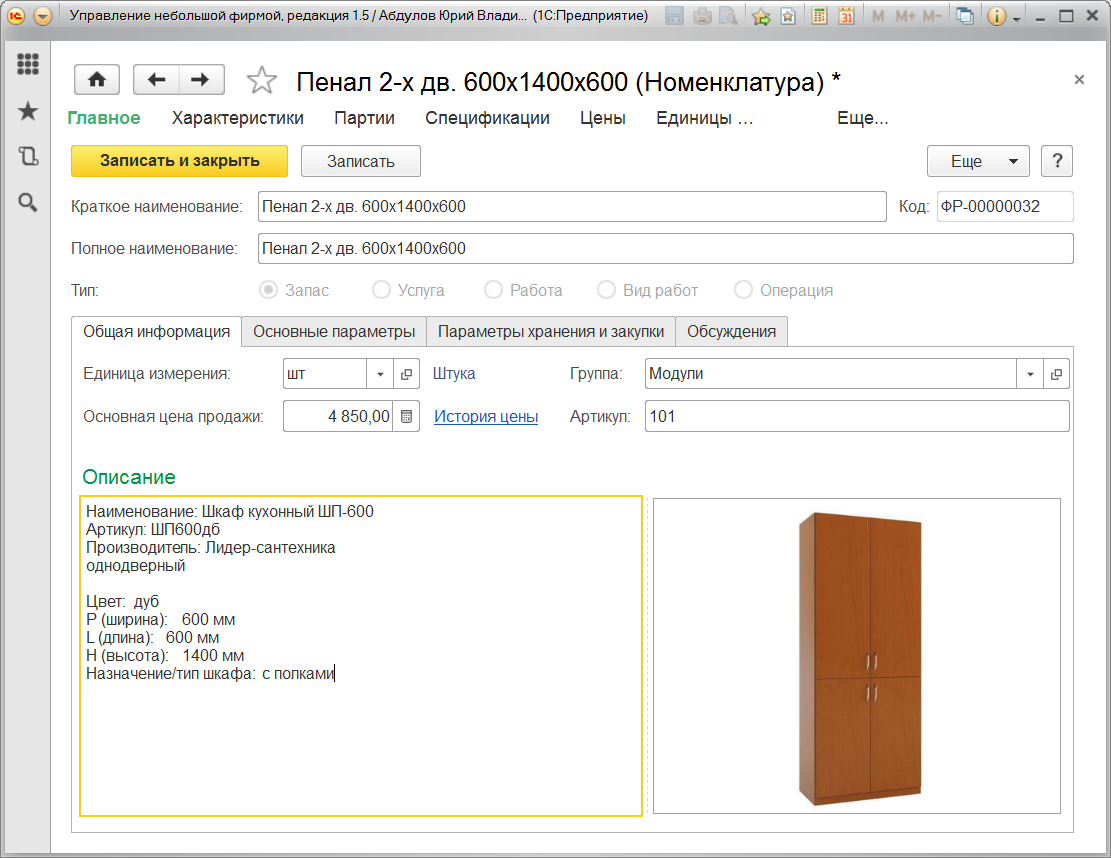Click the search magnifier in sidebar
Image resolution: width=1111 pixels, height=858 pixels.
pyautogui.click(x=28, y=203)
